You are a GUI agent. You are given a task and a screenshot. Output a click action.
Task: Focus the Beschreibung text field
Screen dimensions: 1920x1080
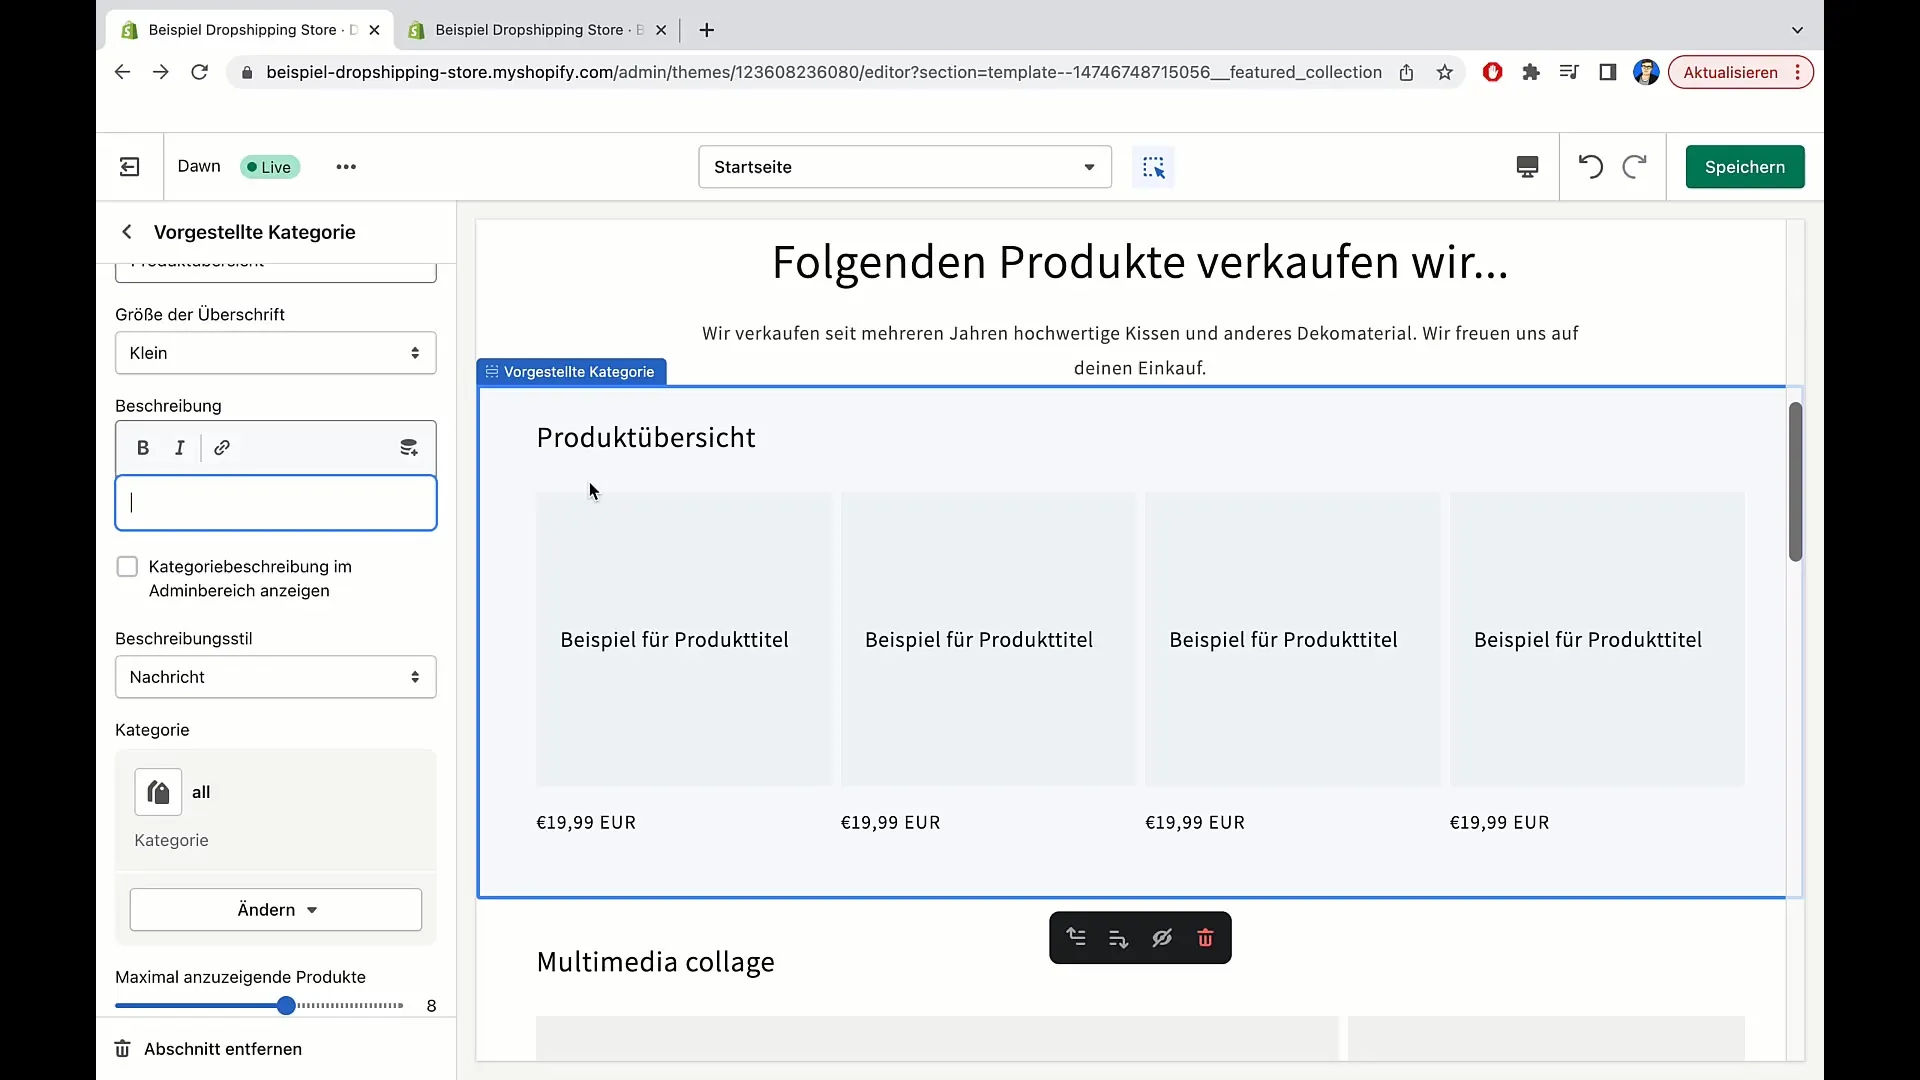pos(276,502)
